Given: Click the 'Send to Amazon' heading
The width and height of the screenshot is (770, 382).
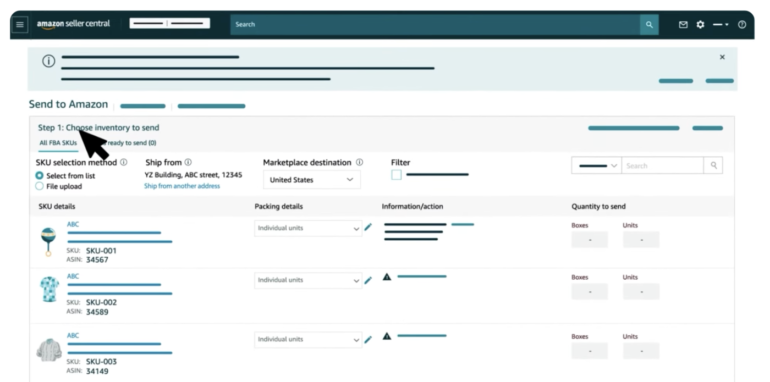Looking at the screenshot, I should (x=68, y=105).
